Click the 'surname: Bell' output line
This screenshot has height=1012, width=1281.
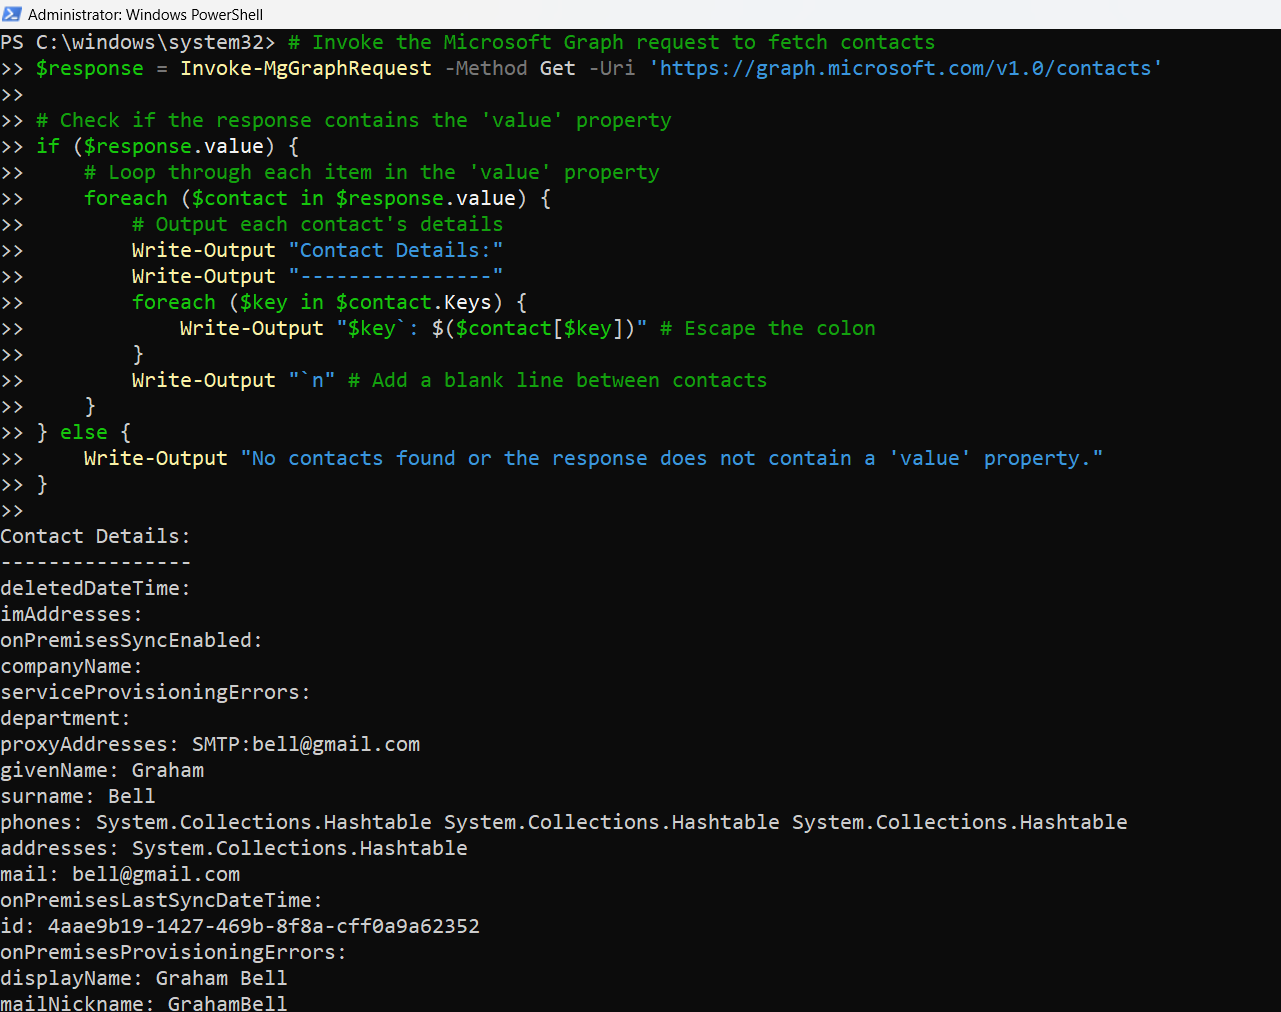[78, 796]
